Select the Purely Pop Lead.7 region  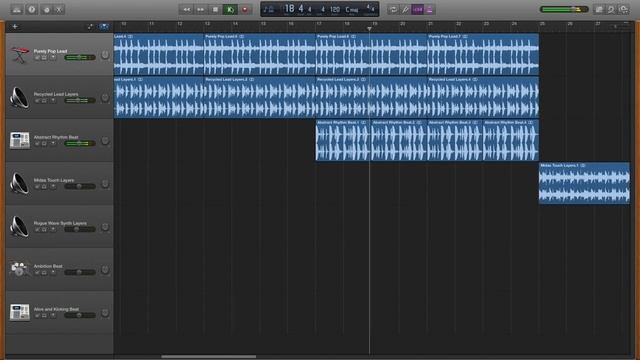483,54
